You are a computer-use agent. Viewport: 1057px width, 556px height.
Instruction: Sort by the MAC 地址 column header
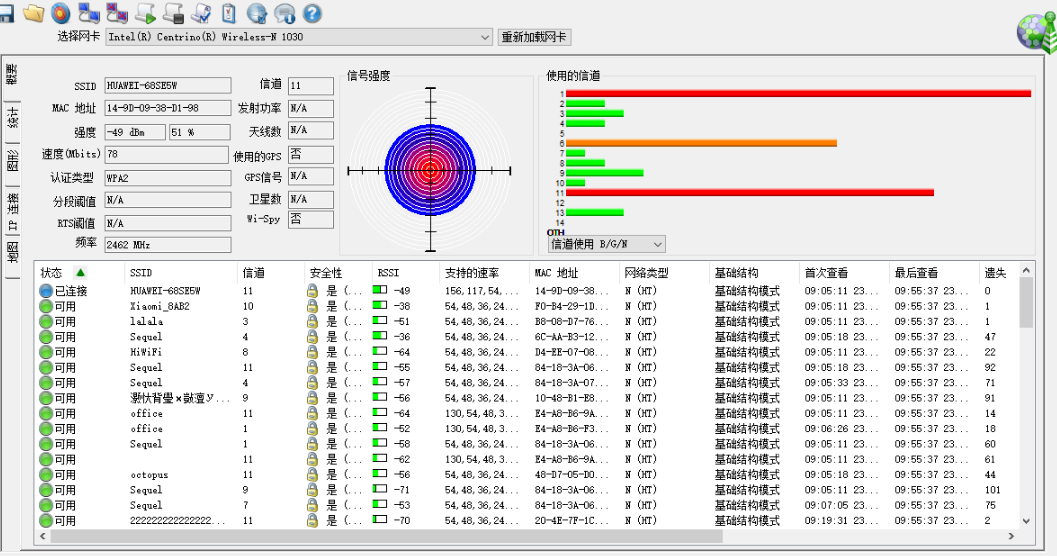574,273
